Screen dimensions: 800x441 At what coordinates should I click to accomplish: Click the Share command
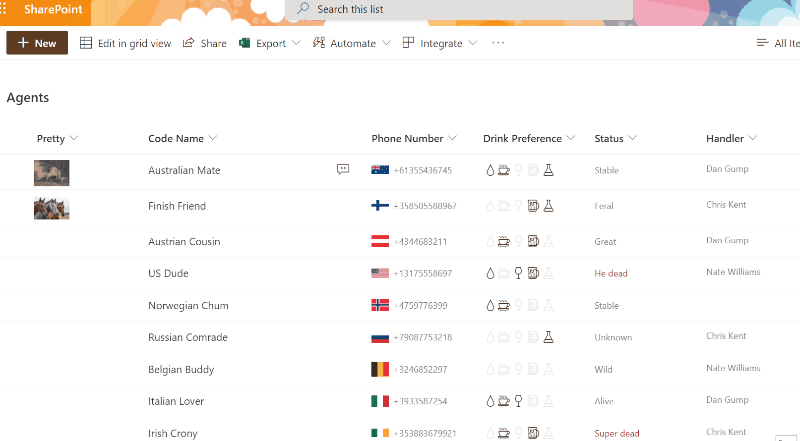point(205,43)
